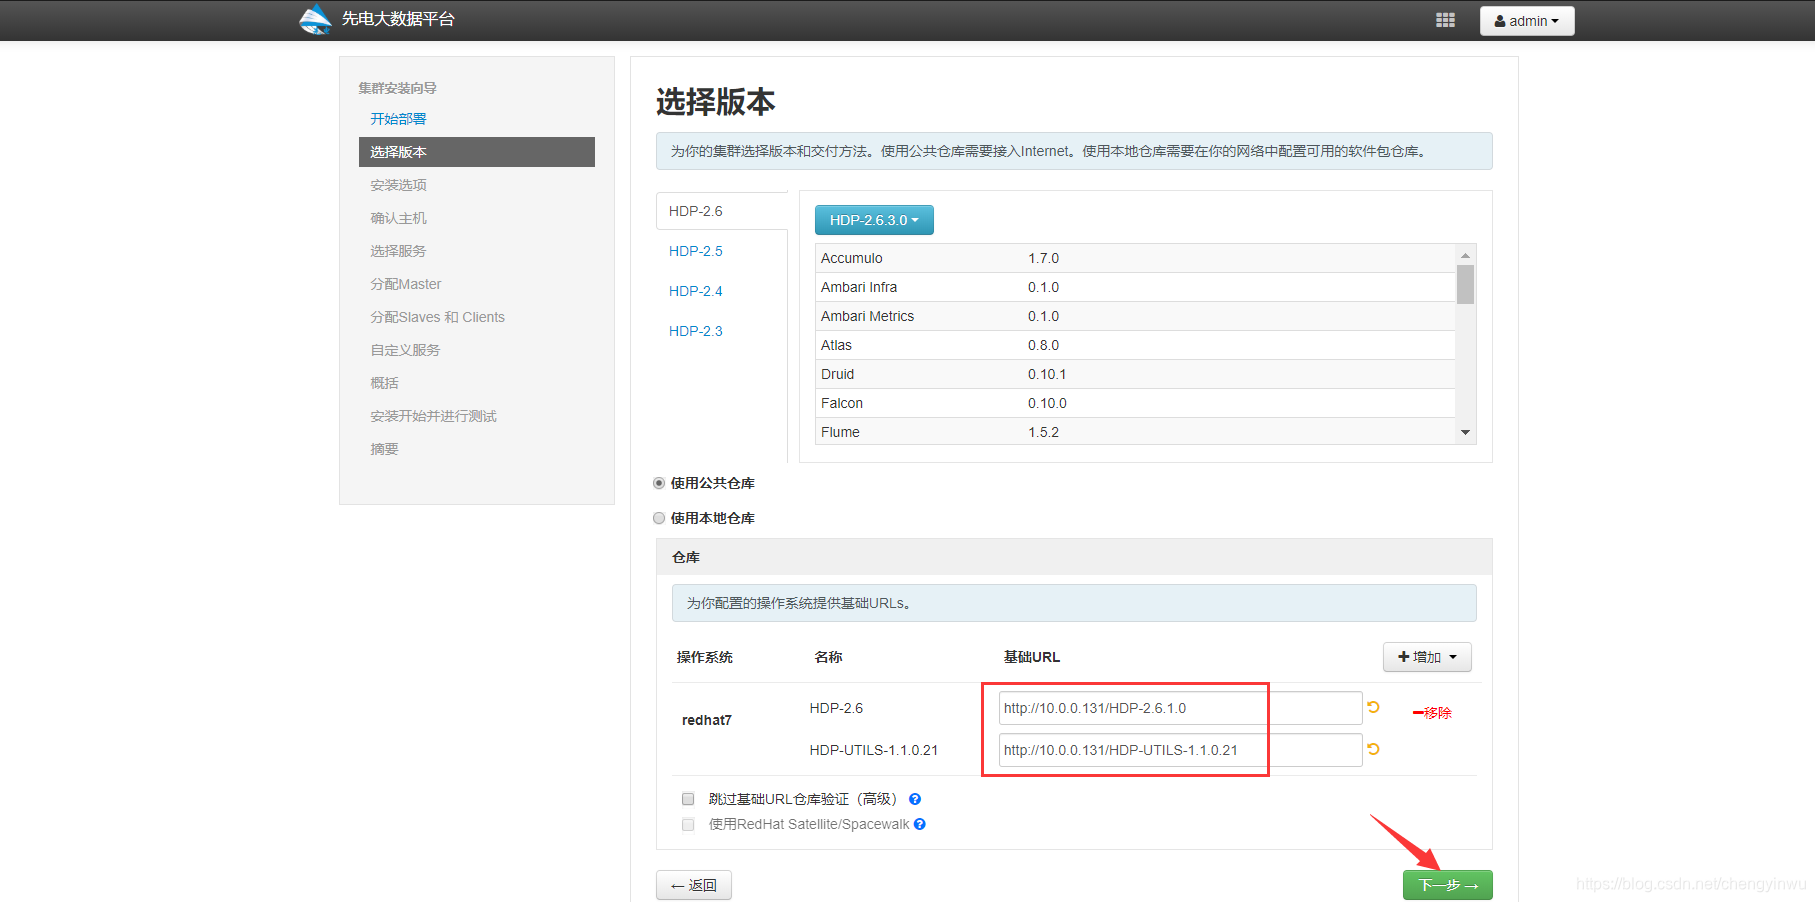Click the 先电大数据平台 title text
The width and height of the screenshot is (1815, 902).
tap(398, 19)
